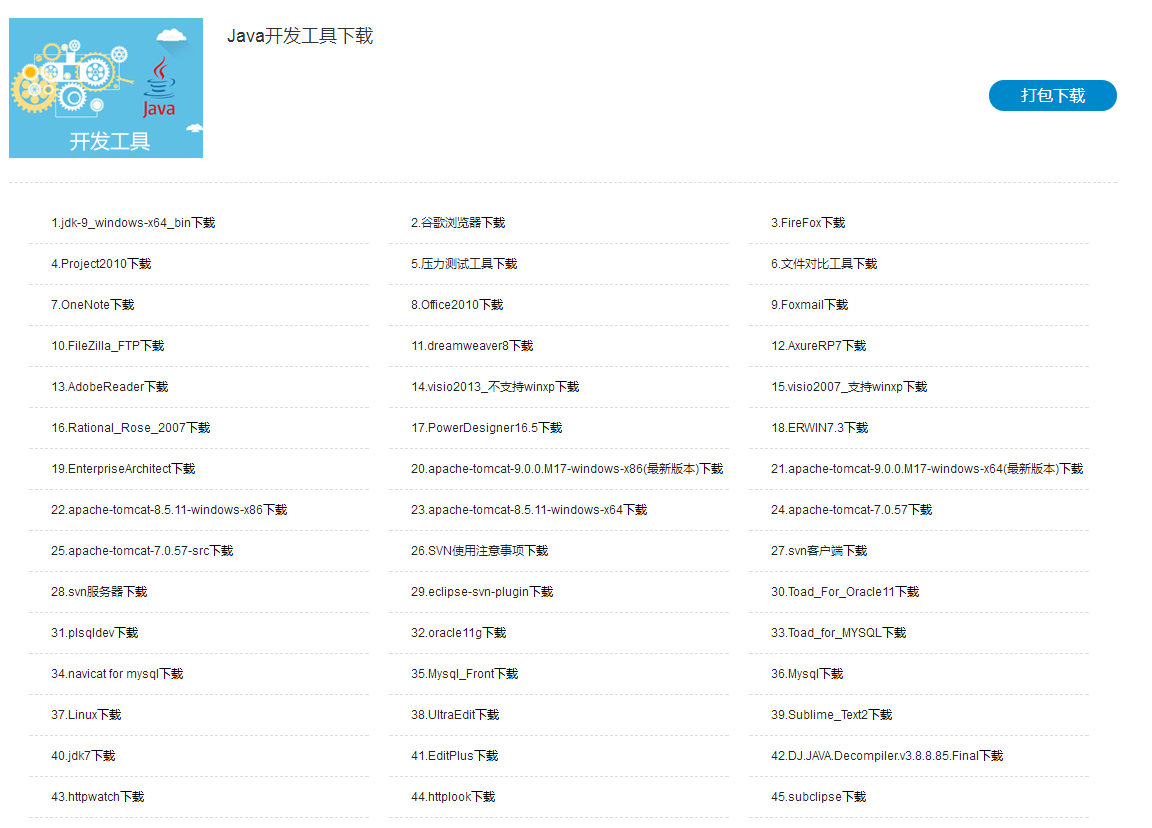Select the AxureRP7下载 link
The width and height of the screenshot is (1152, 828).
(x=818, y=346)
